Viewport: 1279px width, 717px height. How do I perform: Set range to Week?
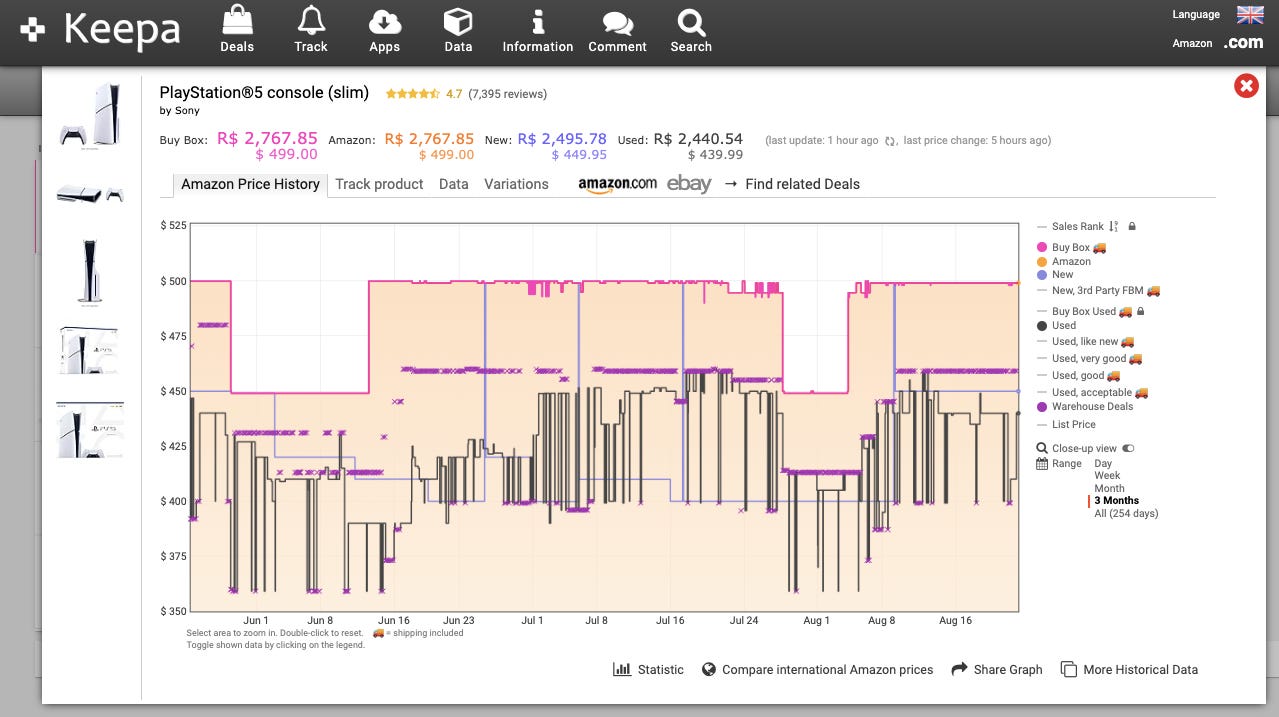point(1107,476)
